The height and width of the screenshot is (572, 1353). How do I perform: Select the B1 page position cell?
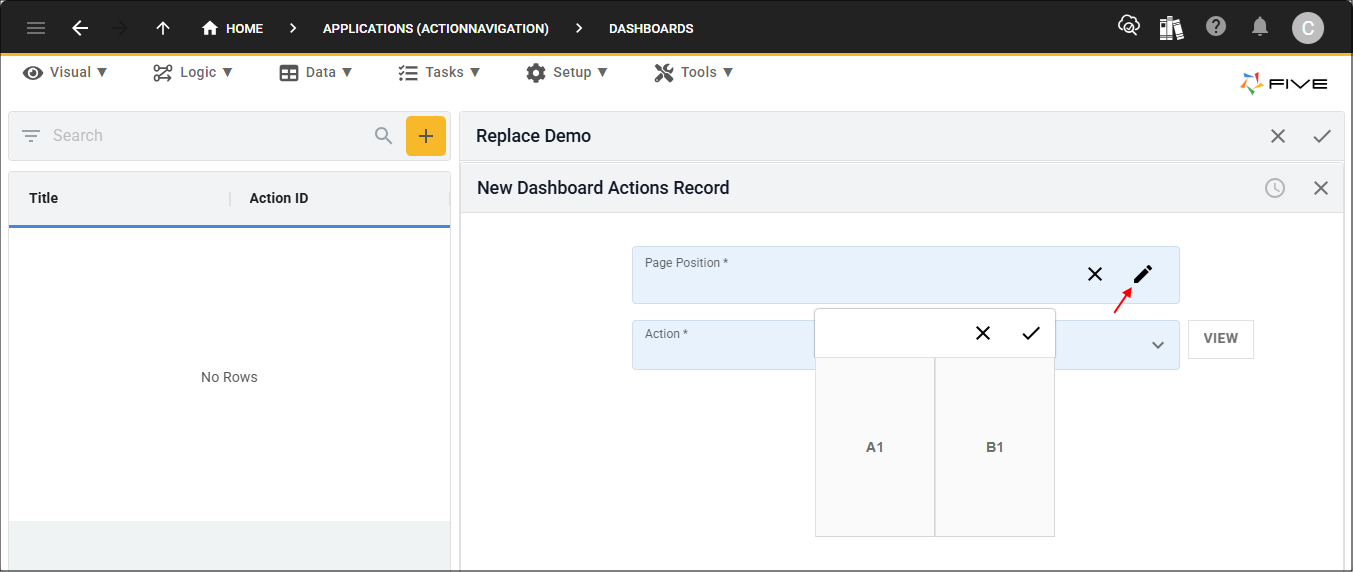(995, 447)
